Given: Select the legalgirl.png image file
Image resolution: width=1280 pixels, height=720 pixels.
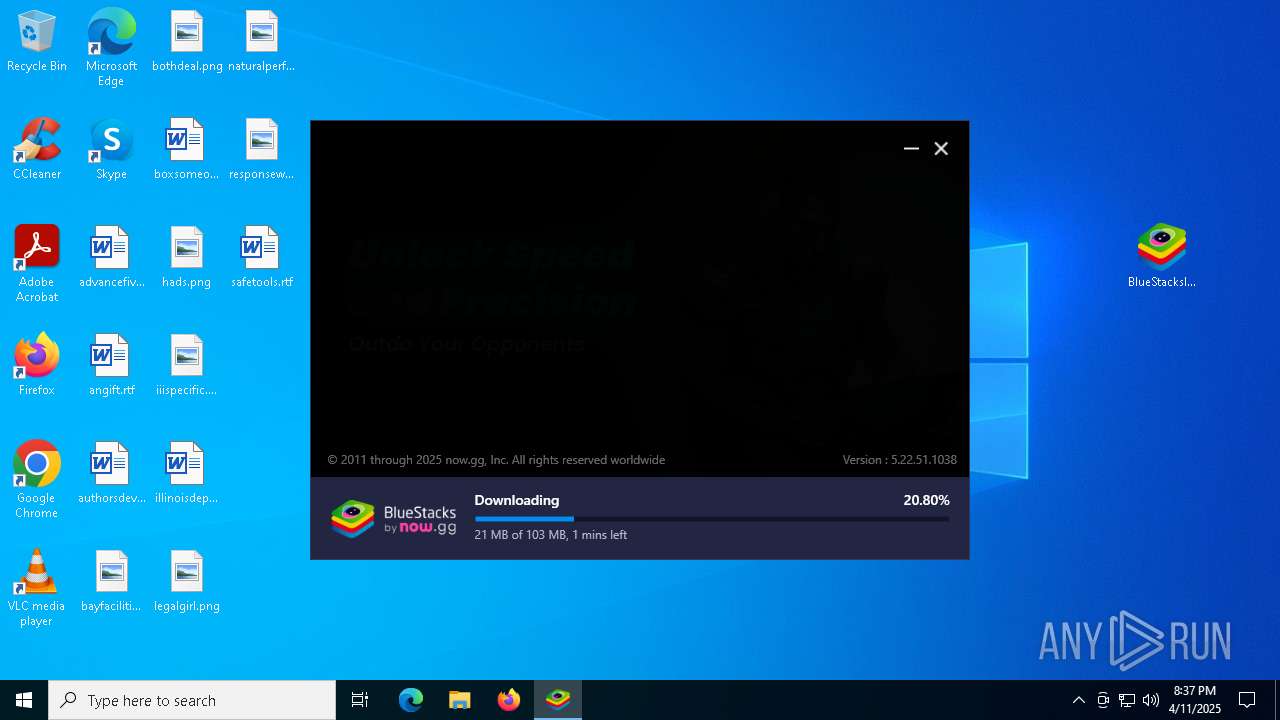Looking at the screenshot, I should 186,582.
